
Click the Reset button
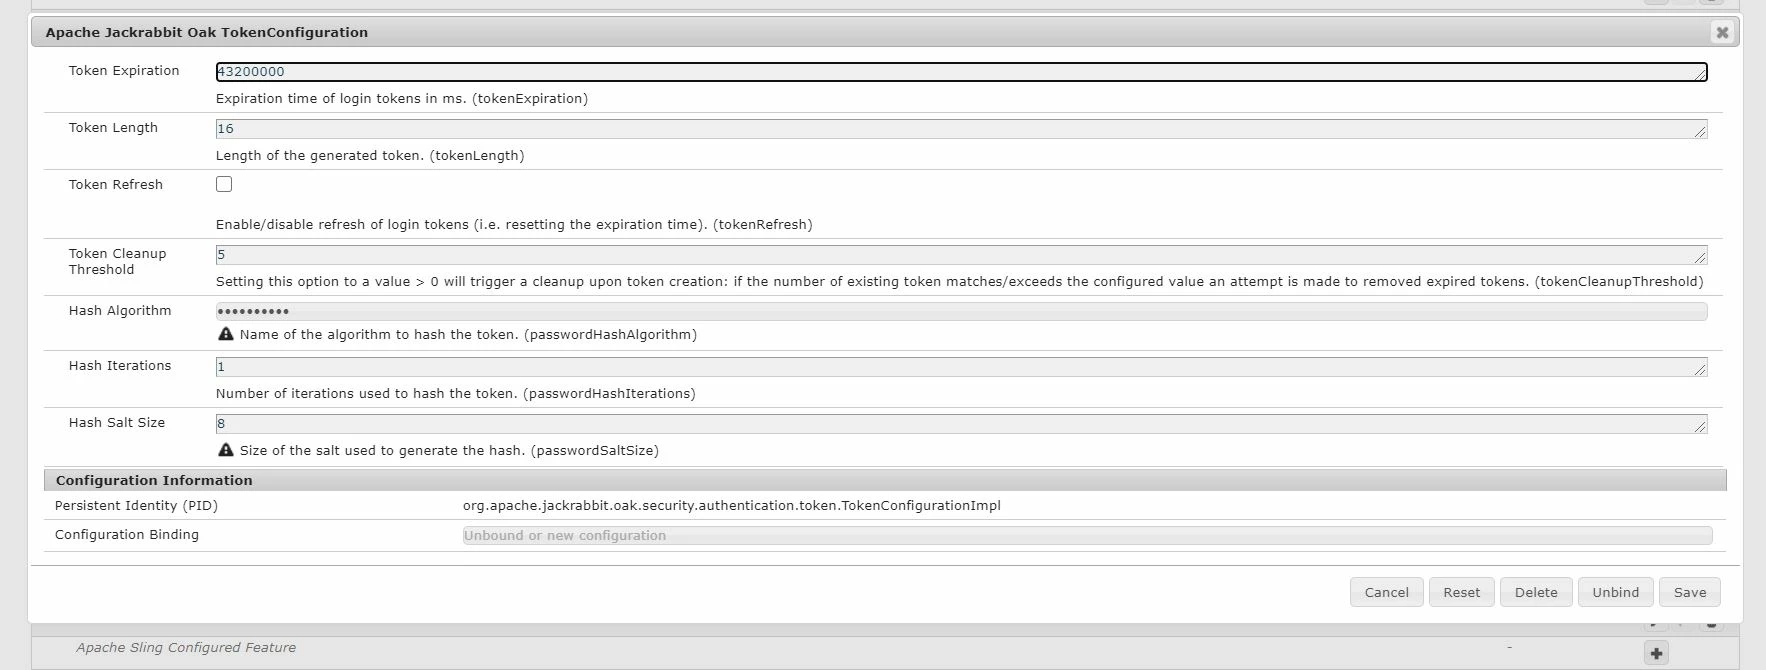pyautogui.click(x=1461, y=592)
